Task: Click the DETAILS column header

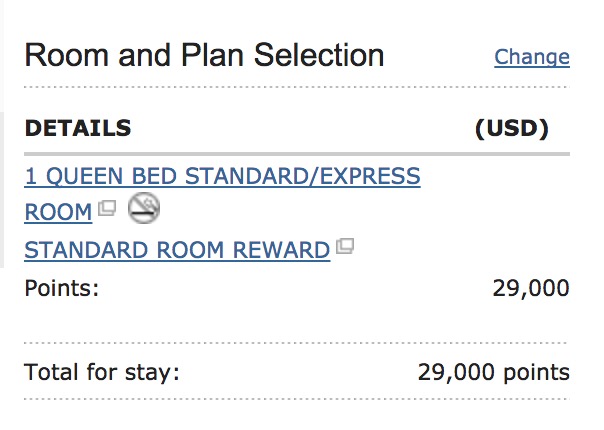Action: [78, 128]
